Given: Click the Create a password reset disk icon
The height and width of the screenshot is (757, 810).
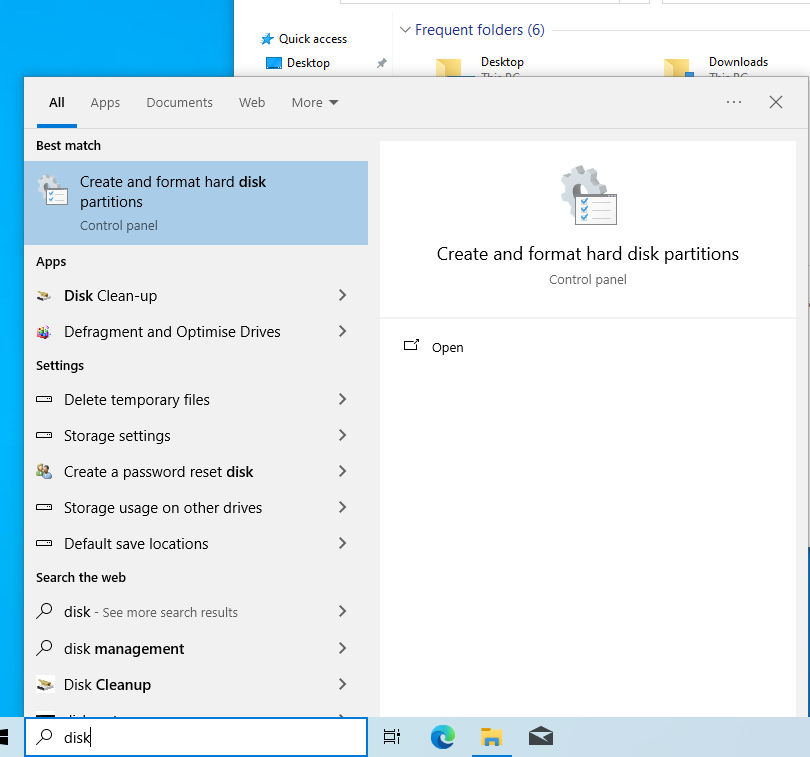Looking at the screenshot, I should pos(44,471).
